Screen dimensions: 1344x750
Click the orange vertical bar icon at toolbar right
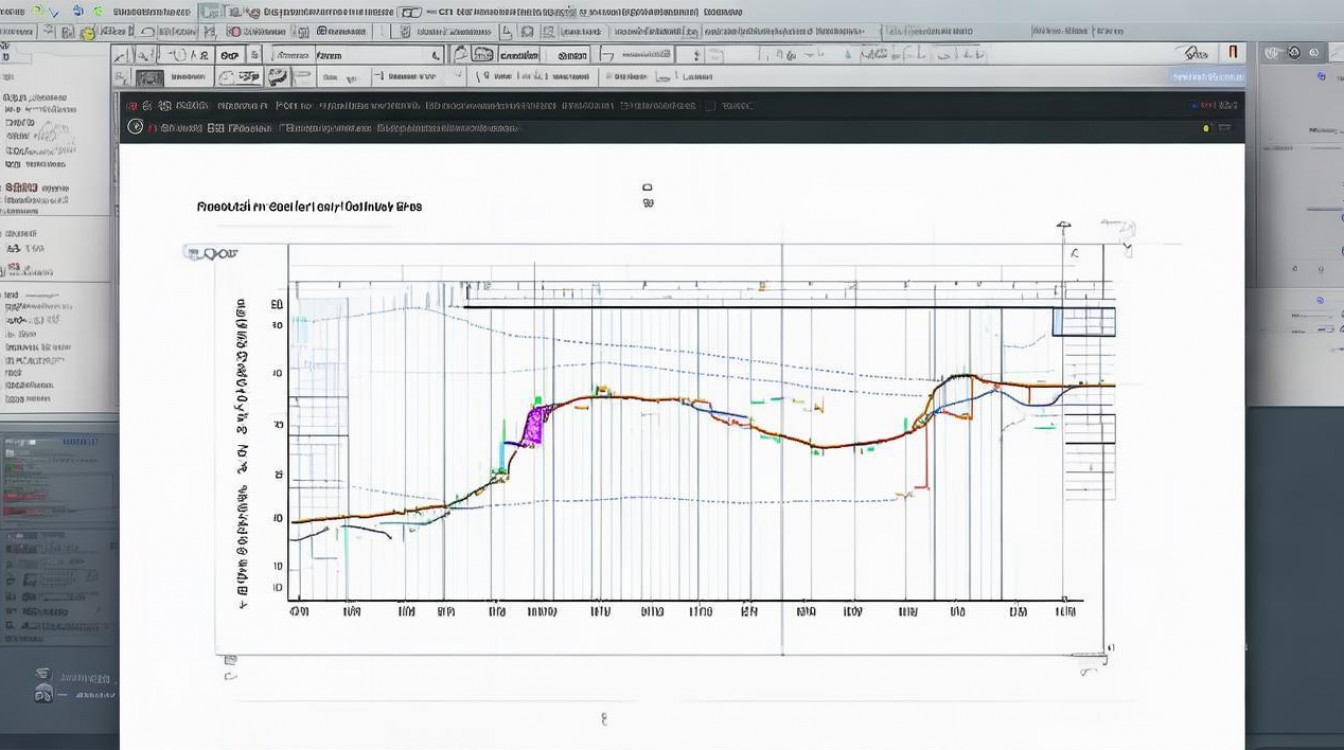[x=1233, y=52]
